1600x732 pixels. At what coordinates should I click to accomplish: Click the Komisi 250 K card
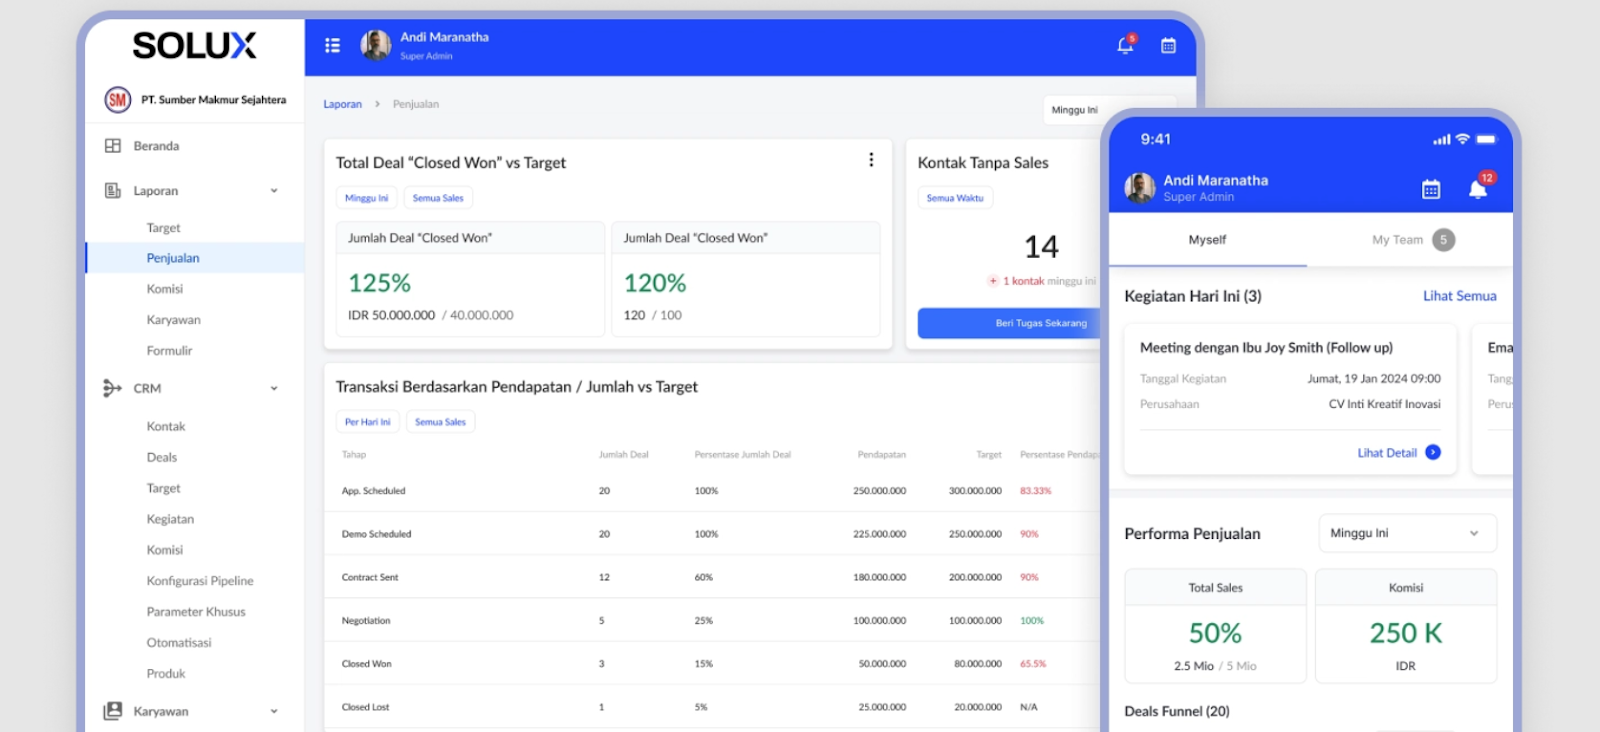1406,627
